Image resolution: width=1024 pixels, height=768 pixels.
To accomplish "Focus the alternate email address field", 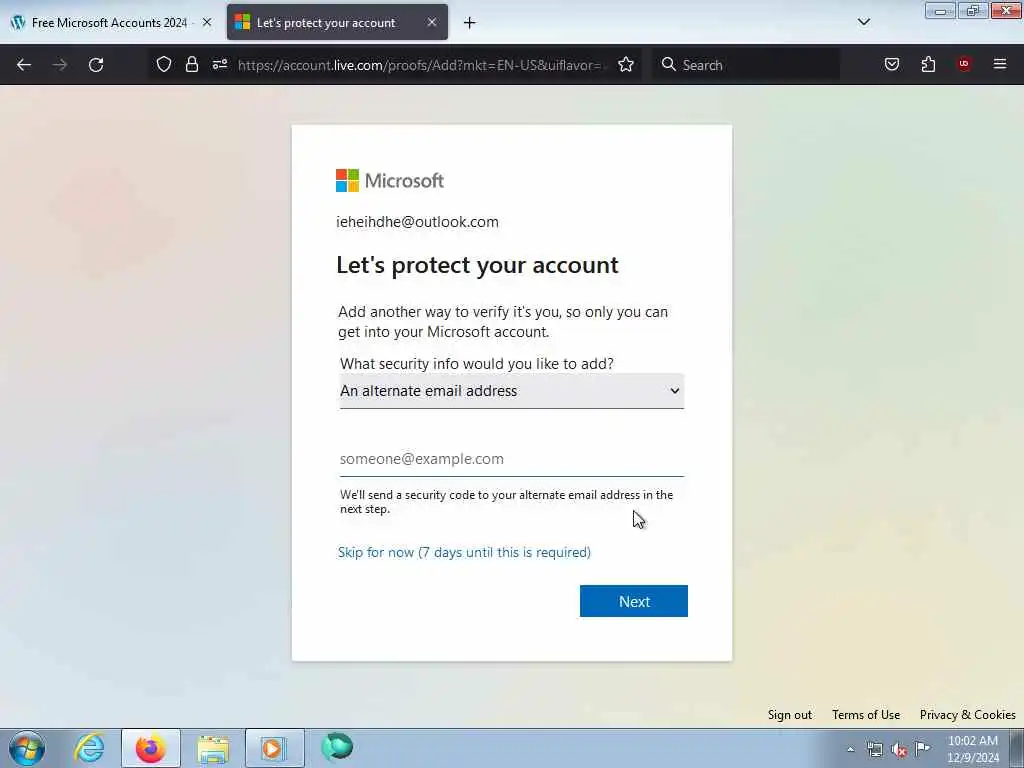I will pyautogui.click(x=511, y=459).
